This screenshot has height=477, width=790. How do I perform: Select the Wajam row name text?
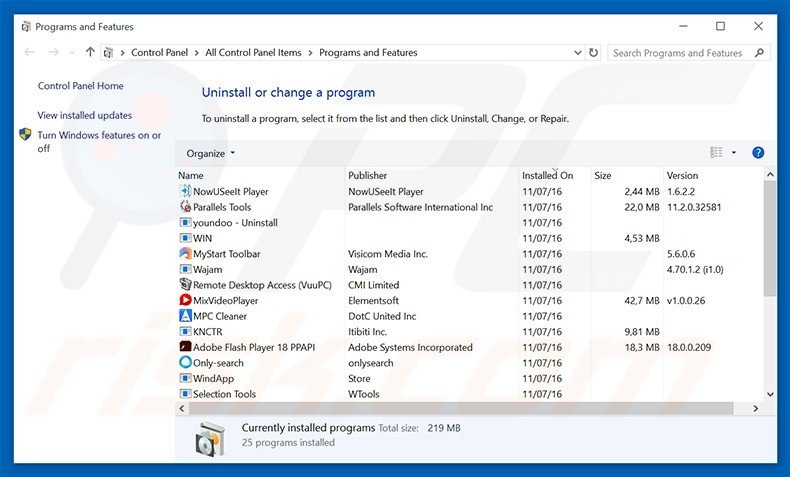[x=208, y=269]
